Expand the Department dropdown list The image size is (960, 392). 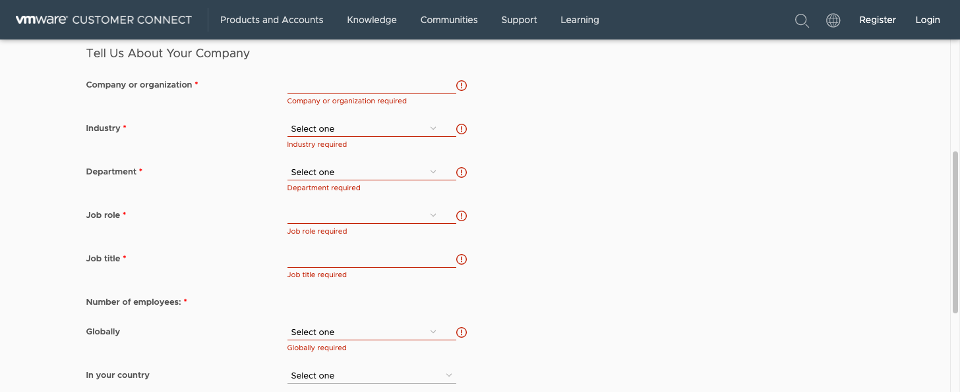[x=371, y=173]
